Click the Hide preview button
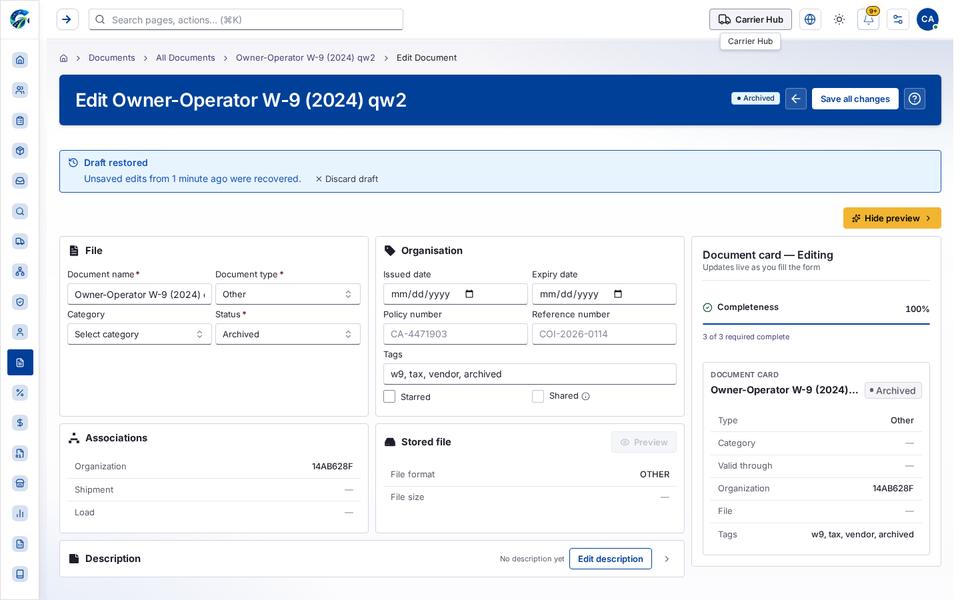 click(x=892, y=218)
